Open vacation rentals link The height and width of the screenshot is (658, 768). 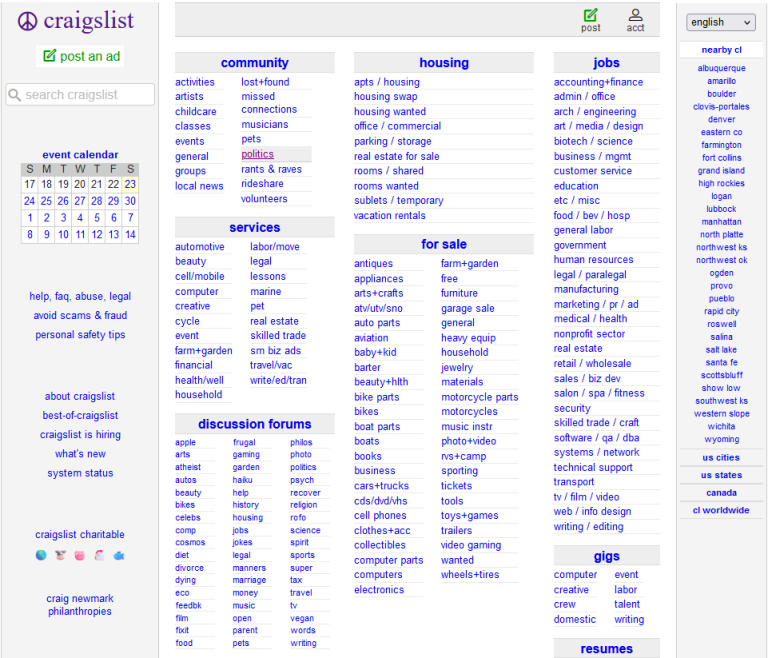coord(390,216)
